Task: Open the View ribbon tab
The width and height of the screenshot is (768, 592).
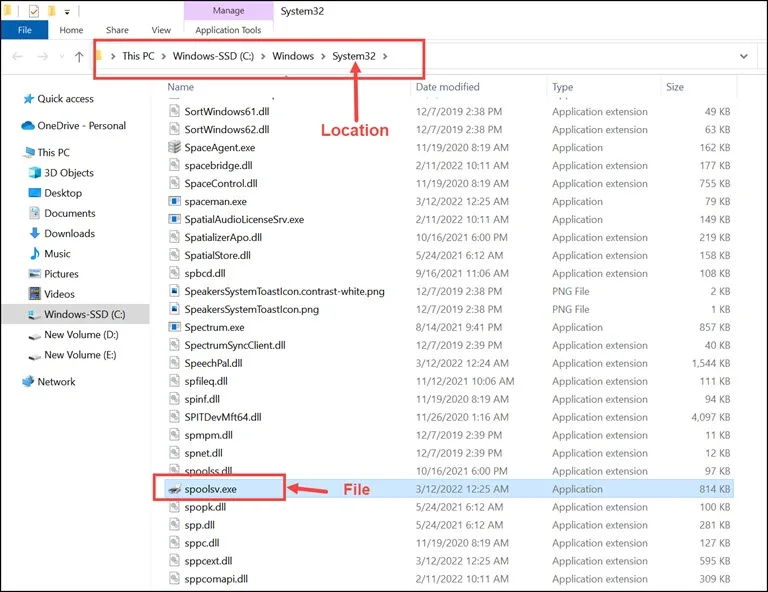Action: tap(161, 30)
